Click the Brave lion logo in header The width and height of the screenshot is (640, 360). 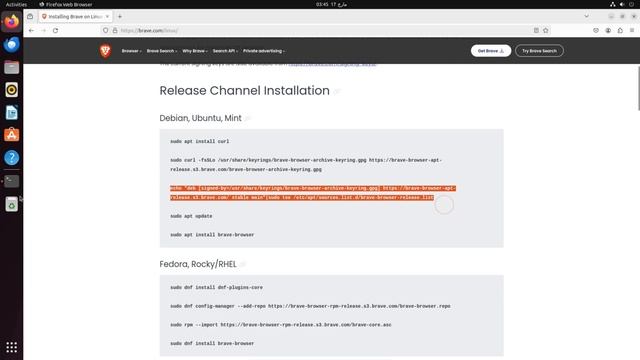[105, 51]
